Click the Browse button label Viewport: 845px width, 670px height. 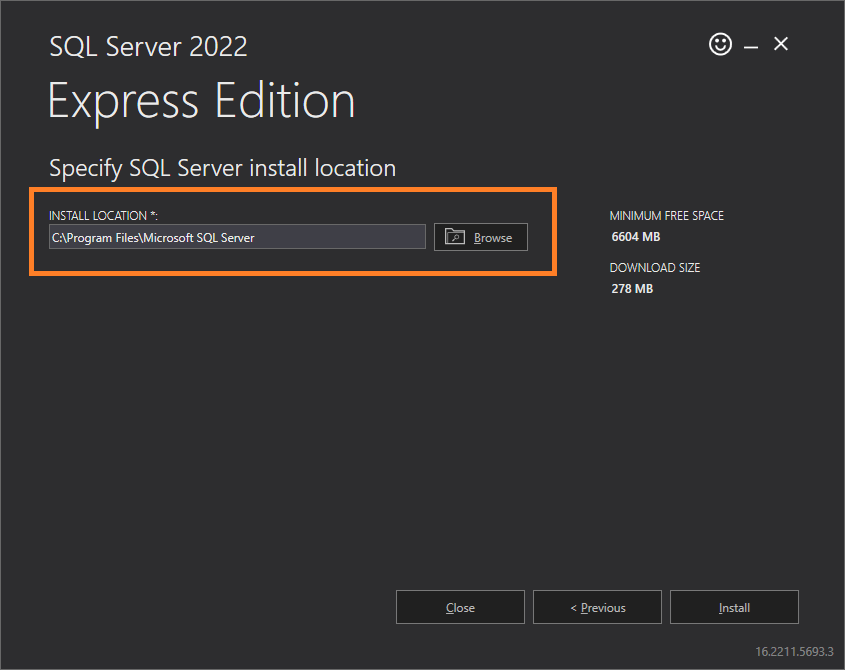492,238
